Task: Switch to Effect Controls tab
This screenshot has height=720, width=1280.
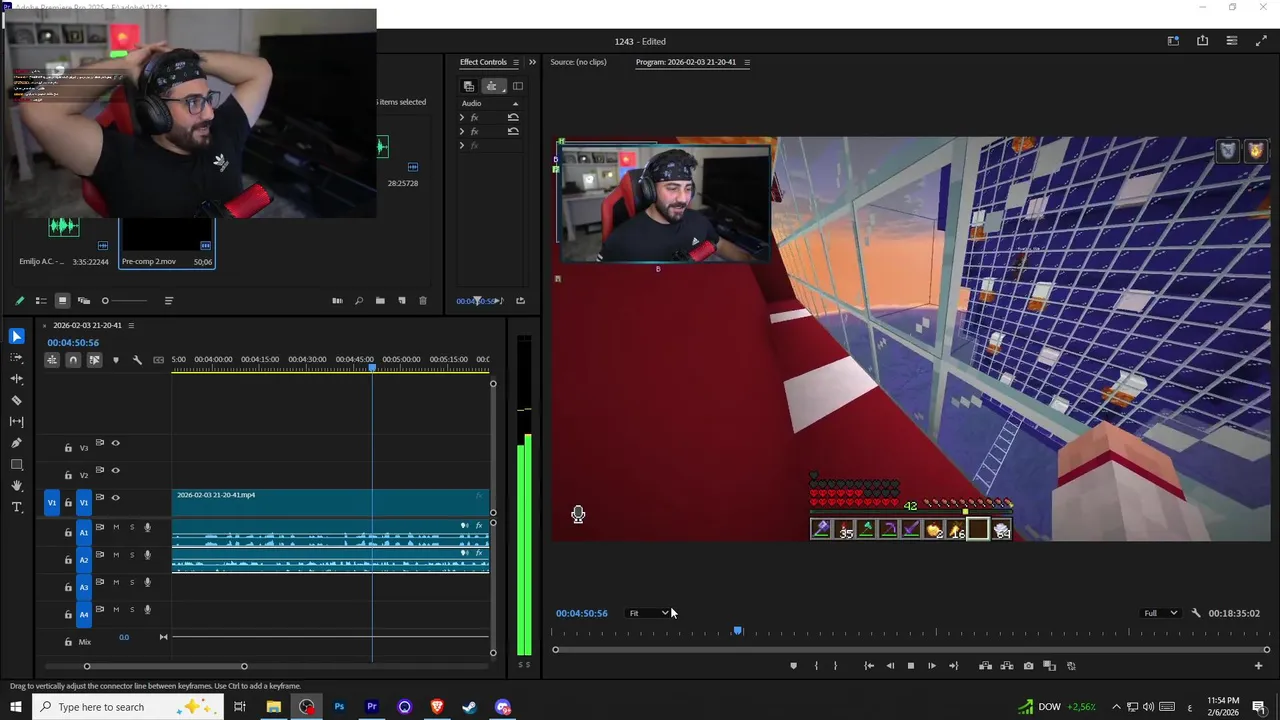Action: 483,62
